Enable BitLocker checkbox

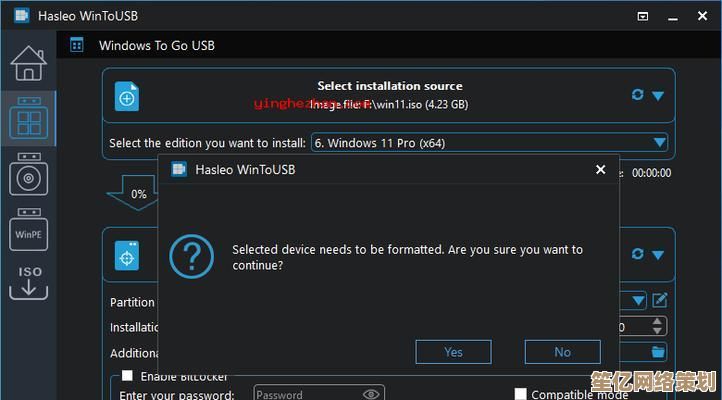click(x=128, y=376)
